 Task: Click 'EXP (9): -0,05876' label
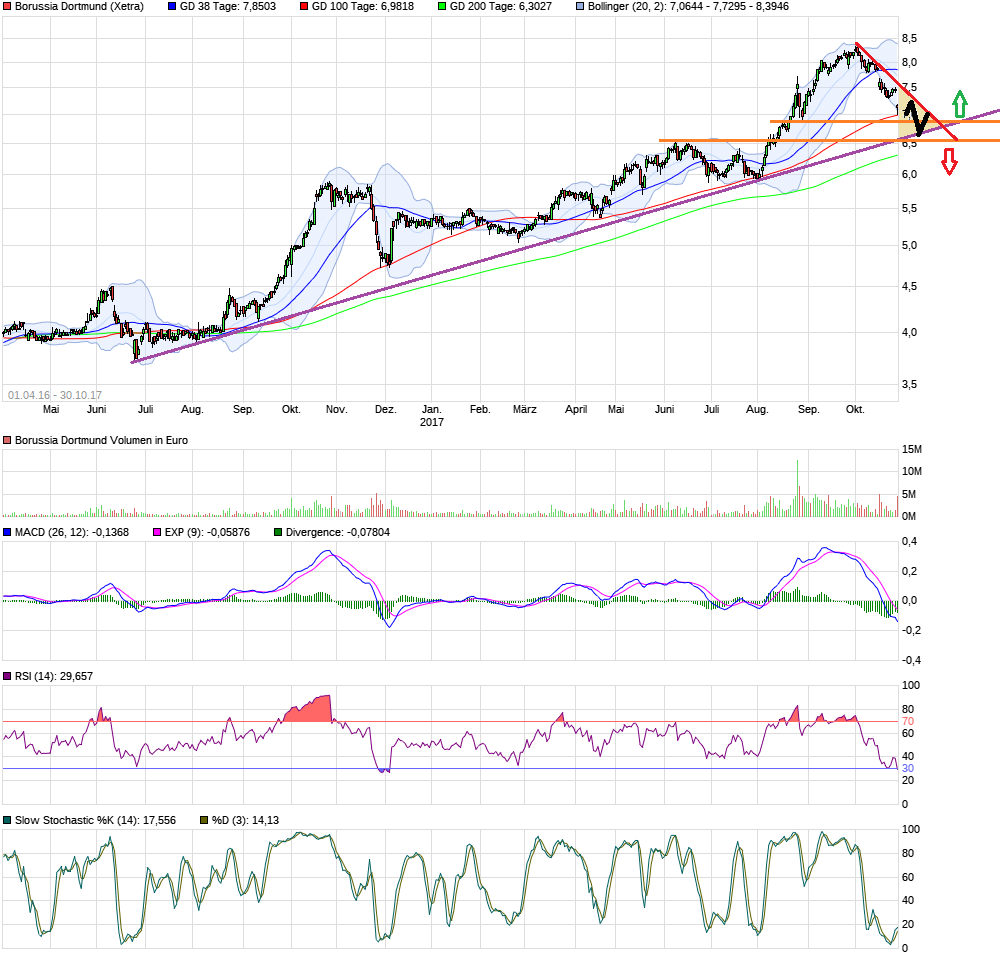[x=207, y=532]
